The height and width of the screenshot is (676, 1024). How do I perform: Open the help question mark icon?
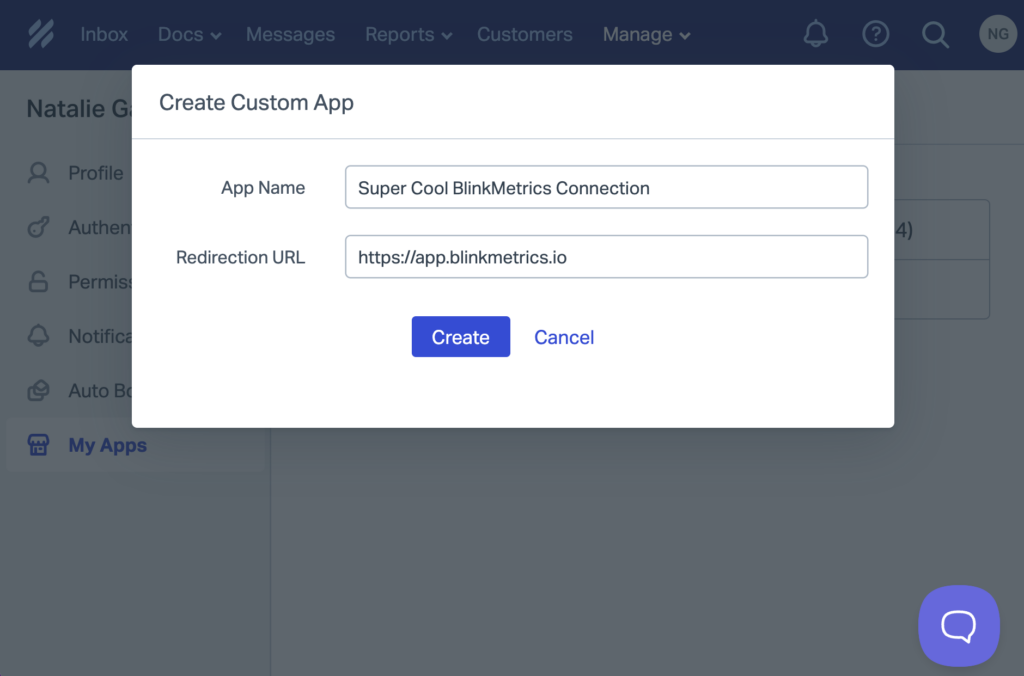click(x=876, y=34)
